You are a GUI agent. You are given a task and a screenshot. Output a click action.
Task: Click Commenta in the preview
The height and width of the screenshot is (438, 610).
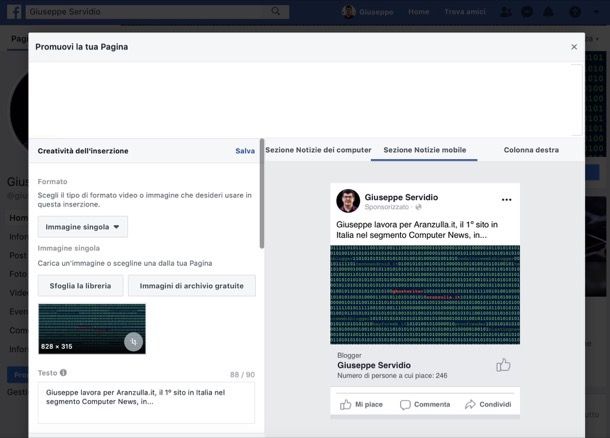click(425, 405)
